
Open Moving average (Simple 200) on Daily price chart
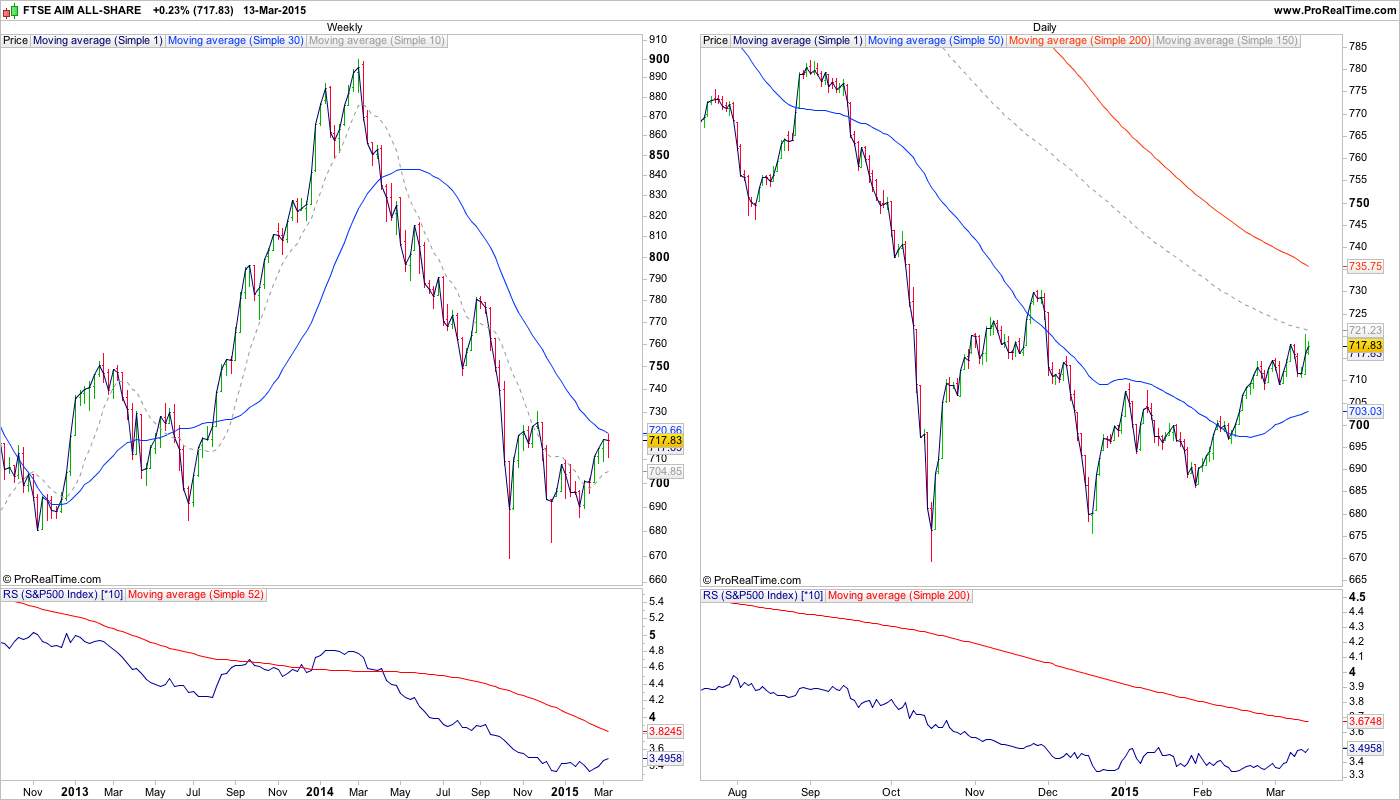point(1080,41)
